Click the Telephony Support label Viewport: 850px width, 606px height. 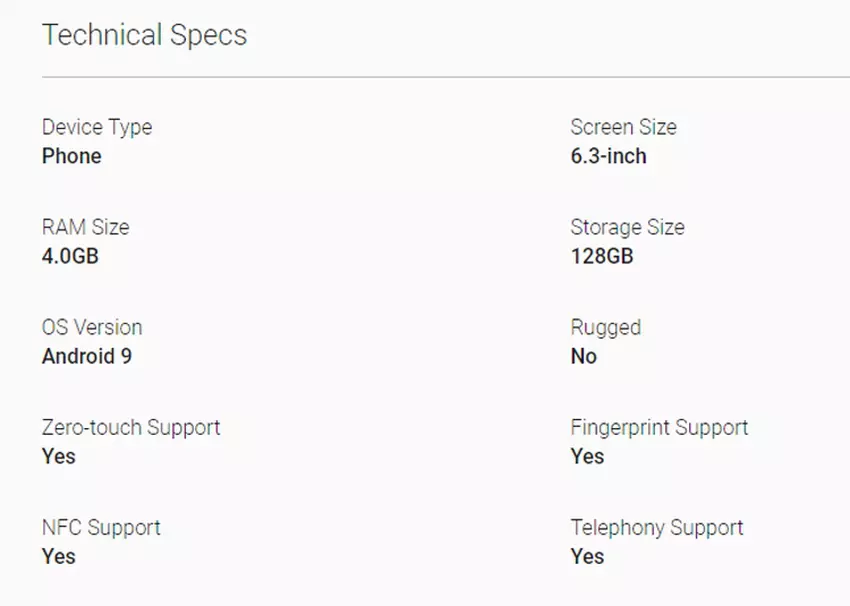[657, 527]
